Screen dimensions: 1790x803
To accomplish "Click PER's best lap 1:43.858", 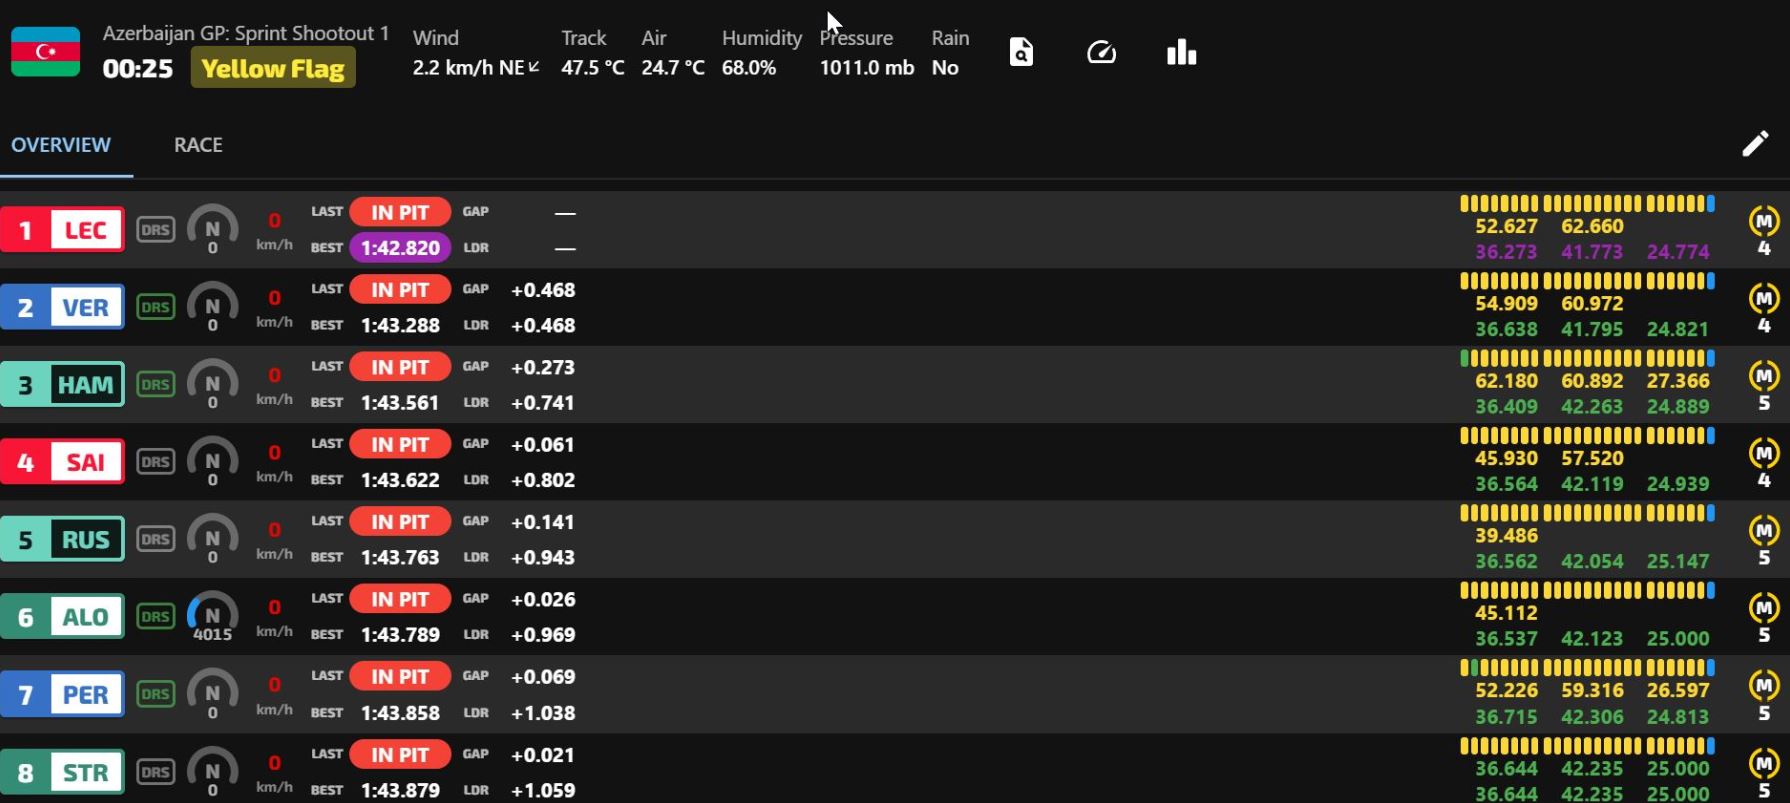I will (400, 713).
